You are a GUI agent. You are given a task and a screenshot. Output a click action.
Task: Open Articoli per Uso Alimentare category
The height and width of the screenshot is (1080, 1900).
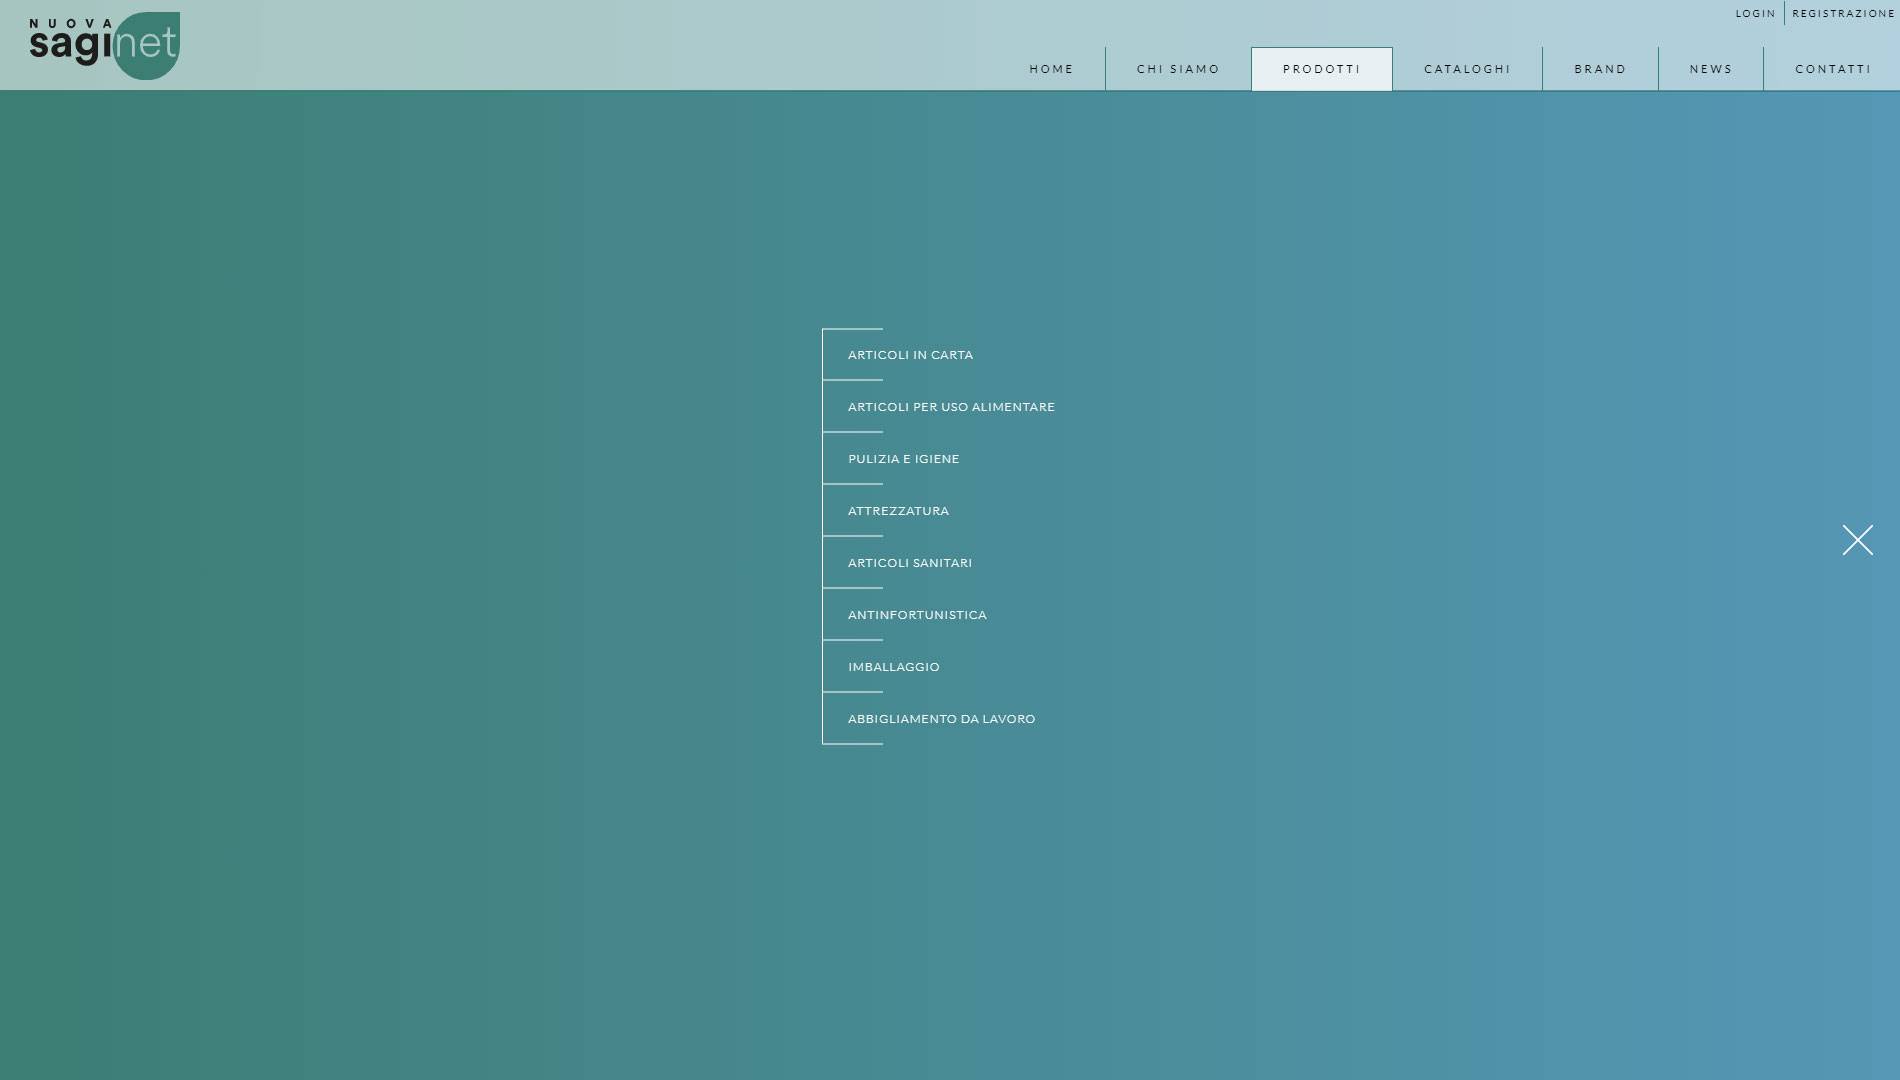(951, 407)
